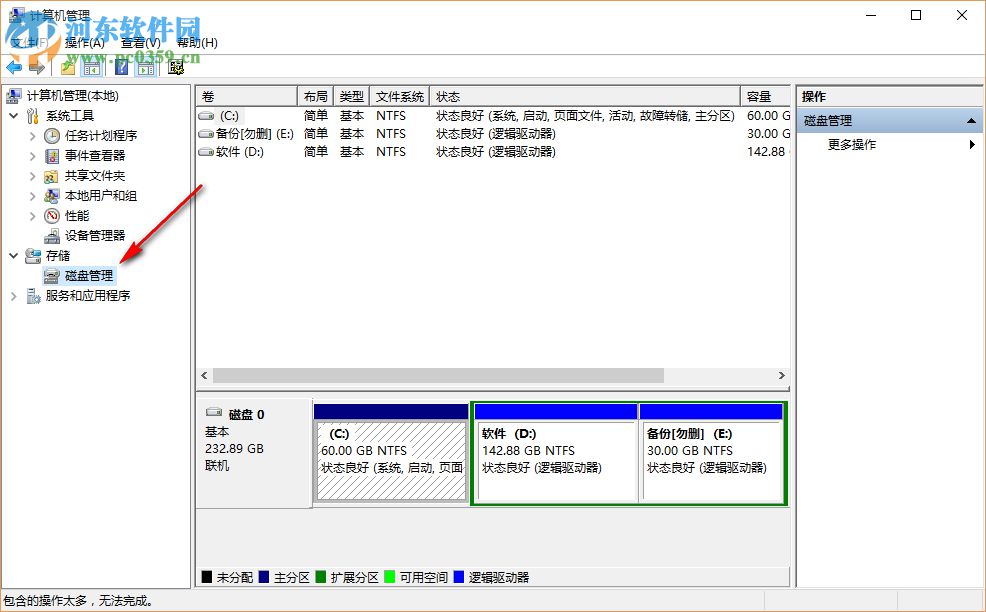Click the Shared Folders (共享文件夹) icon
The width and height of the screenshot is (986, 612).
coord(52,175)
